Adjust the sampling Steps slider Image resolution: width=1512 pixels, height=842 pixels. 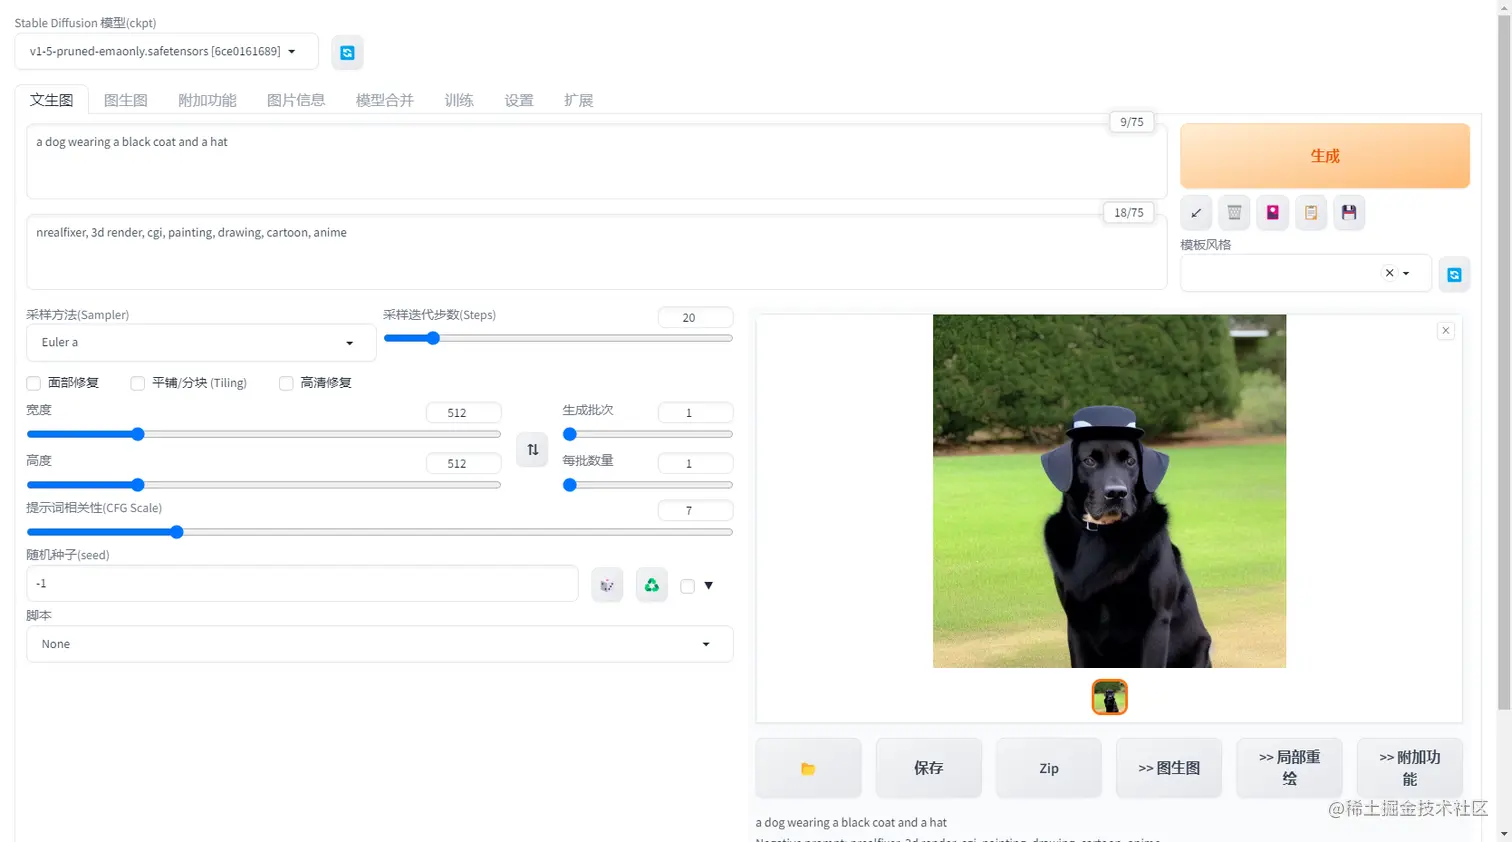pyautogui.click(x=558, y=338)
